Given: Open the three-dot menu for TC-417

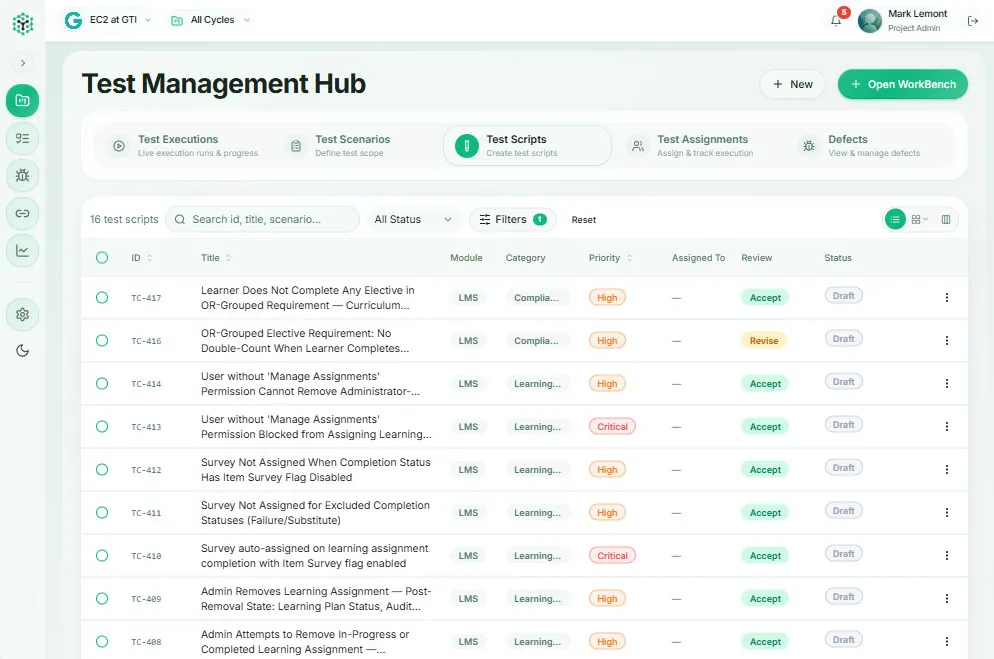Looking at the screenshot, I should point(946,297).
